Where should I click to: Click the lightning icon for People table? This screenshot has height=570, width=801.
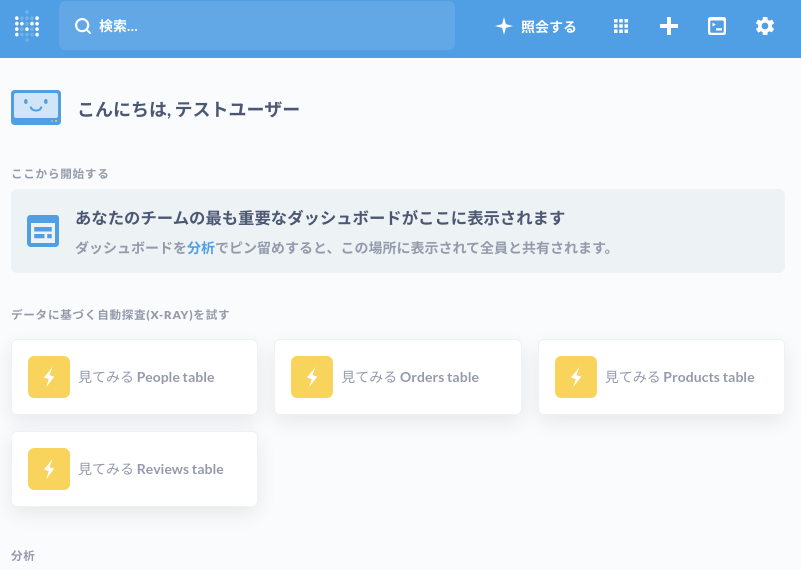click(49, 377)
